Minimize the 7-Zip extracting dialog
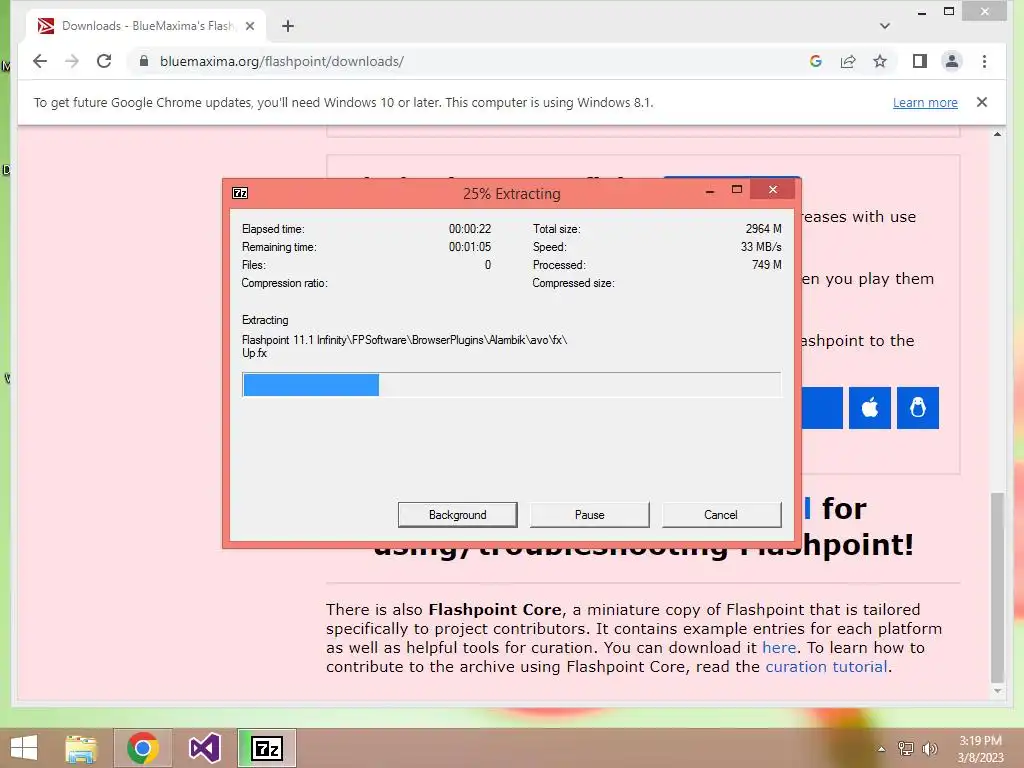1024x768 pixels. [x=710, y=191]
